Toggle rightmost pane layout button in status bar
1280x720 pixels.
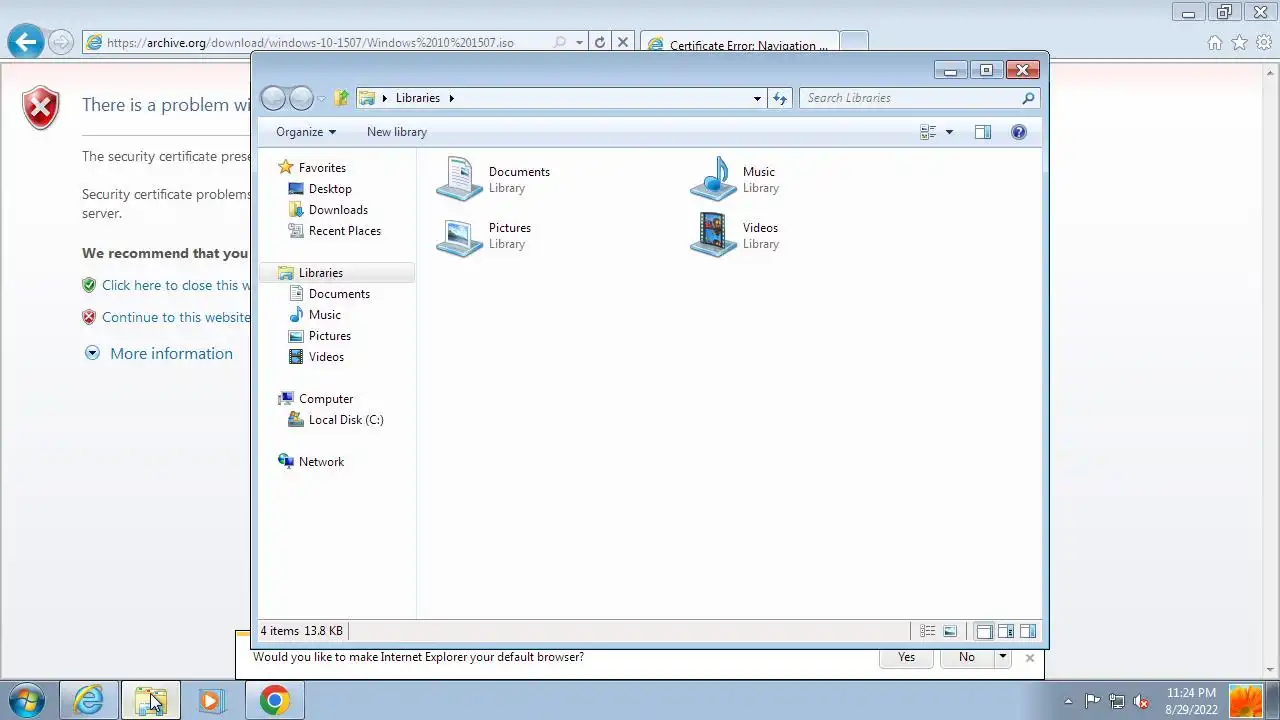pos(1028,631)
